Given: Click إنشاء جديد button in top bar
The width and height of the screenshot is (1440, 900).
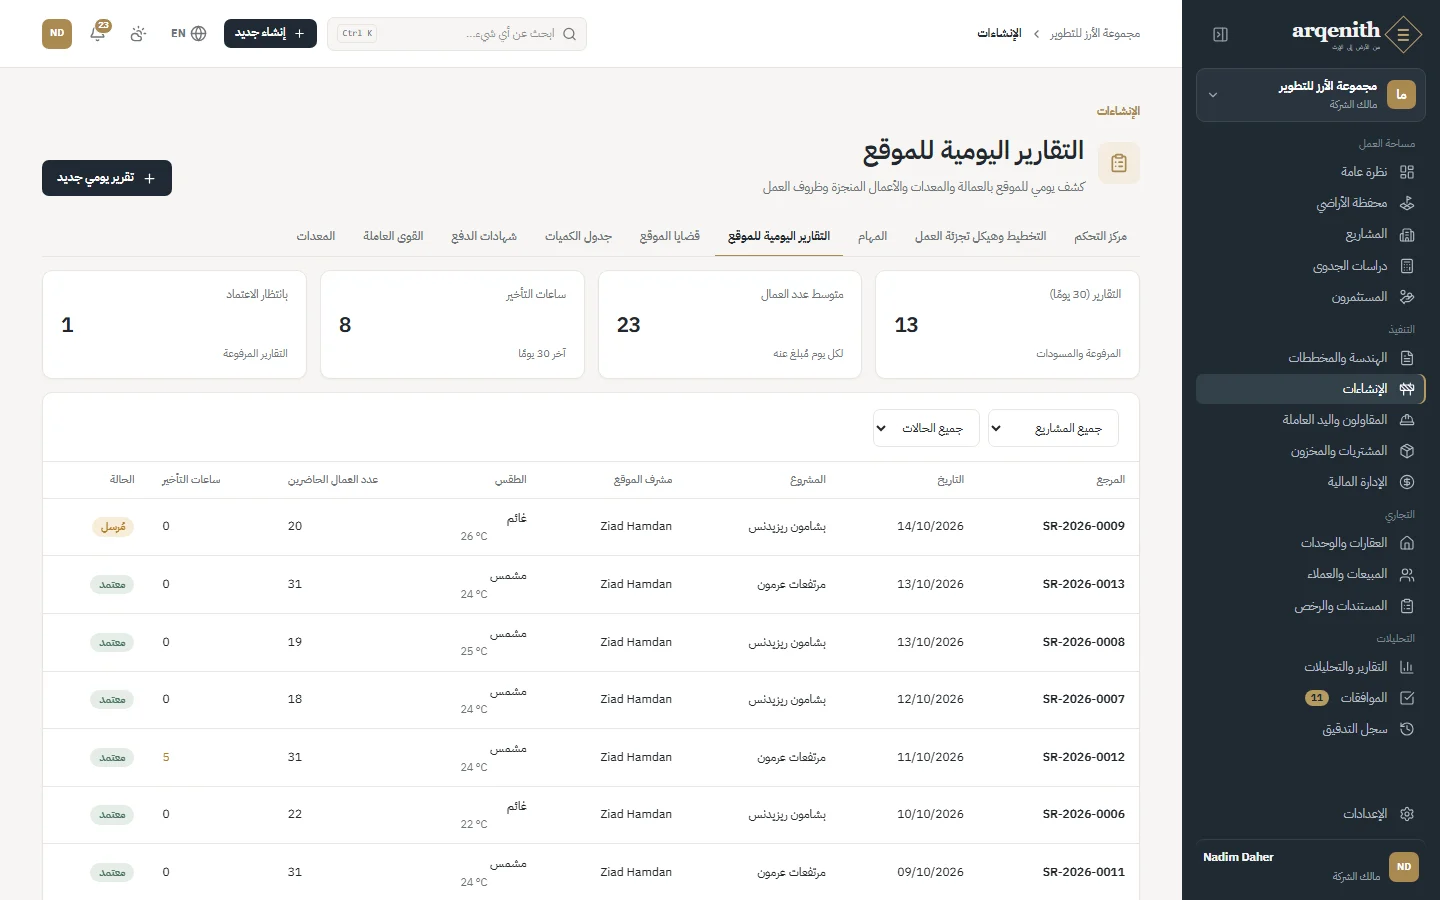Looking at the screenshot, I should 270,33.
